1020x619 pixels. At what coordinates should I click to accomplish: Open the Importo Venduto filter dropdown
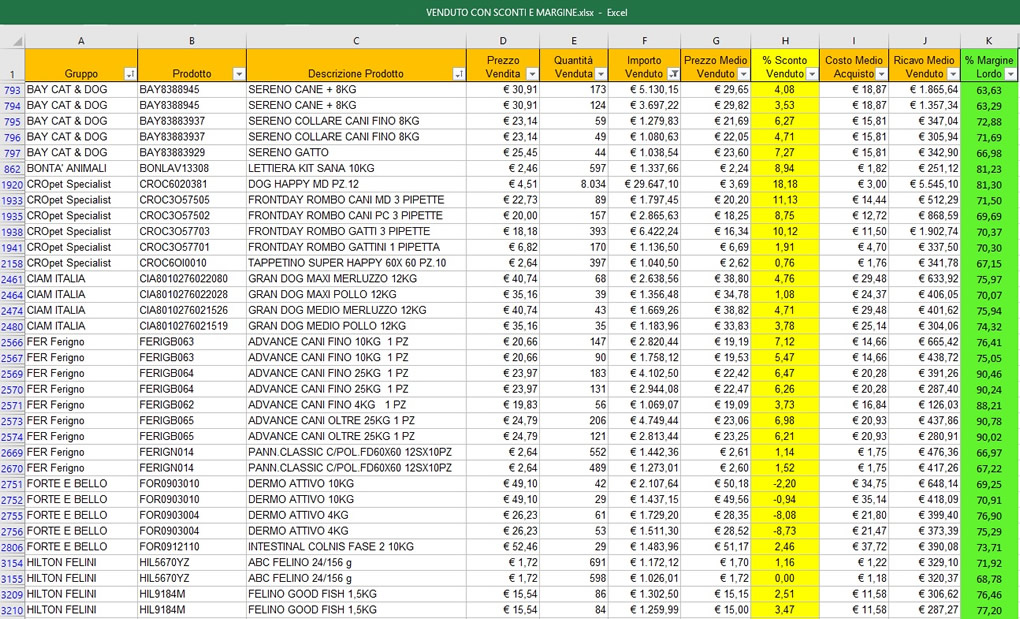(674, 74)
